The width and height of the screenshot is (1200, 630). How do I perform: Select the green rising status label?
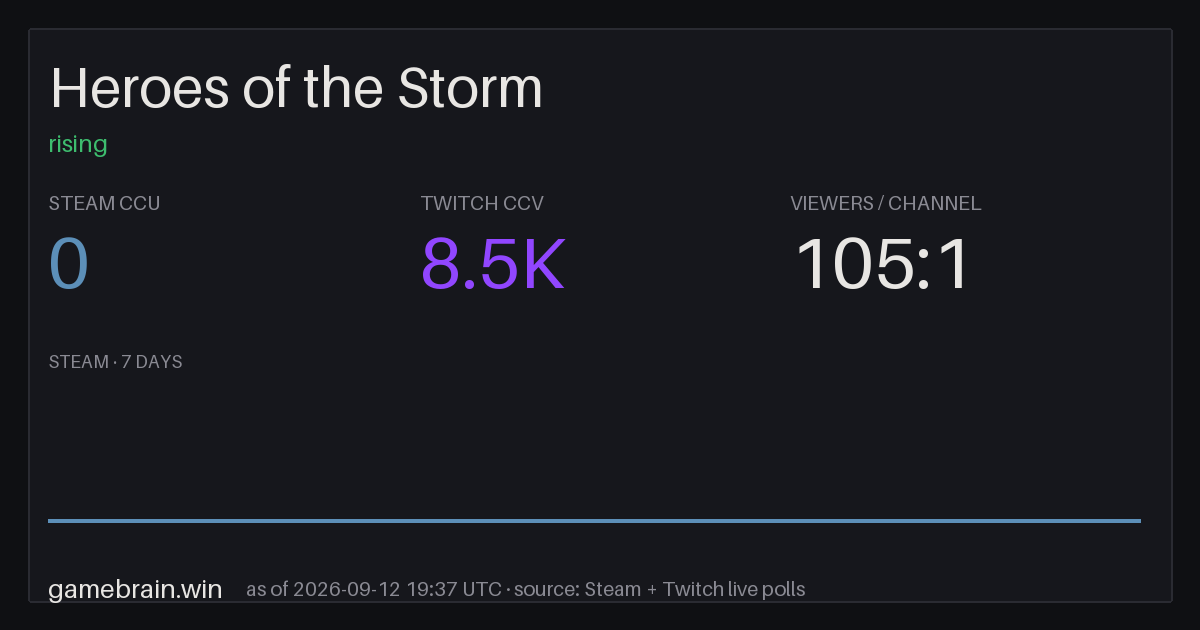tap(78, 145)
